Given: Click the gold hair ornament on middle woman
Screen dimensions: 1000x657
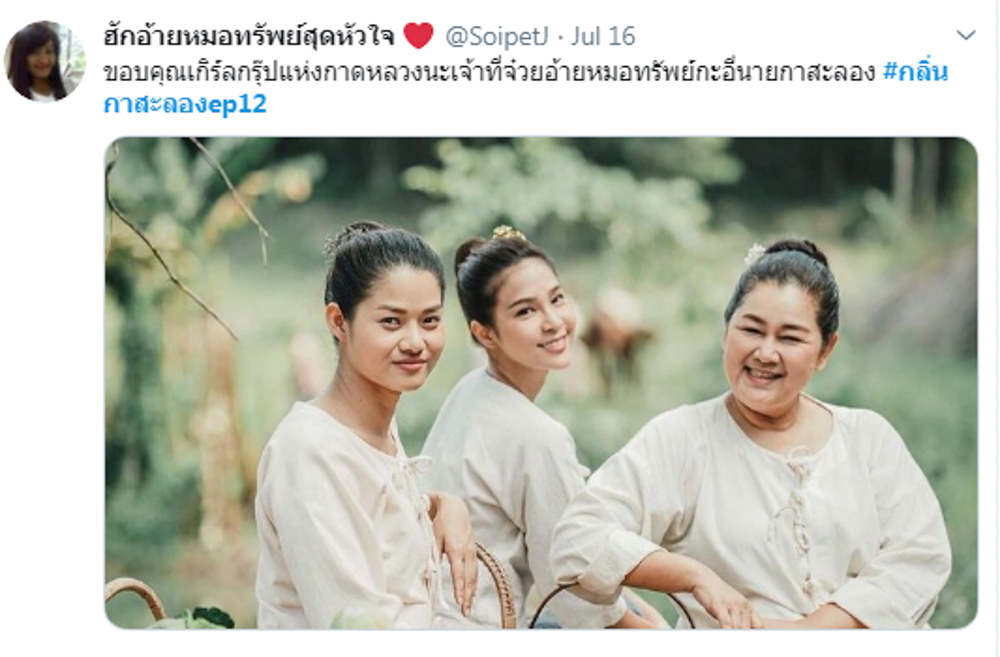Looking at the screenshot, I should (x=508, y=233).
